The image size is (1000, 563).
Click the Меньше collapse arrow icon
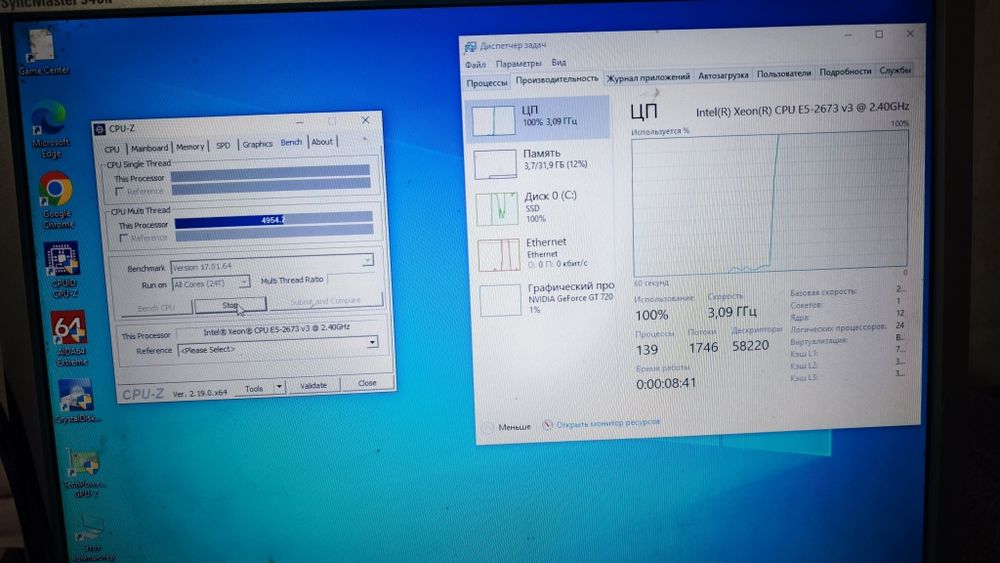click(x=487, y=428)
